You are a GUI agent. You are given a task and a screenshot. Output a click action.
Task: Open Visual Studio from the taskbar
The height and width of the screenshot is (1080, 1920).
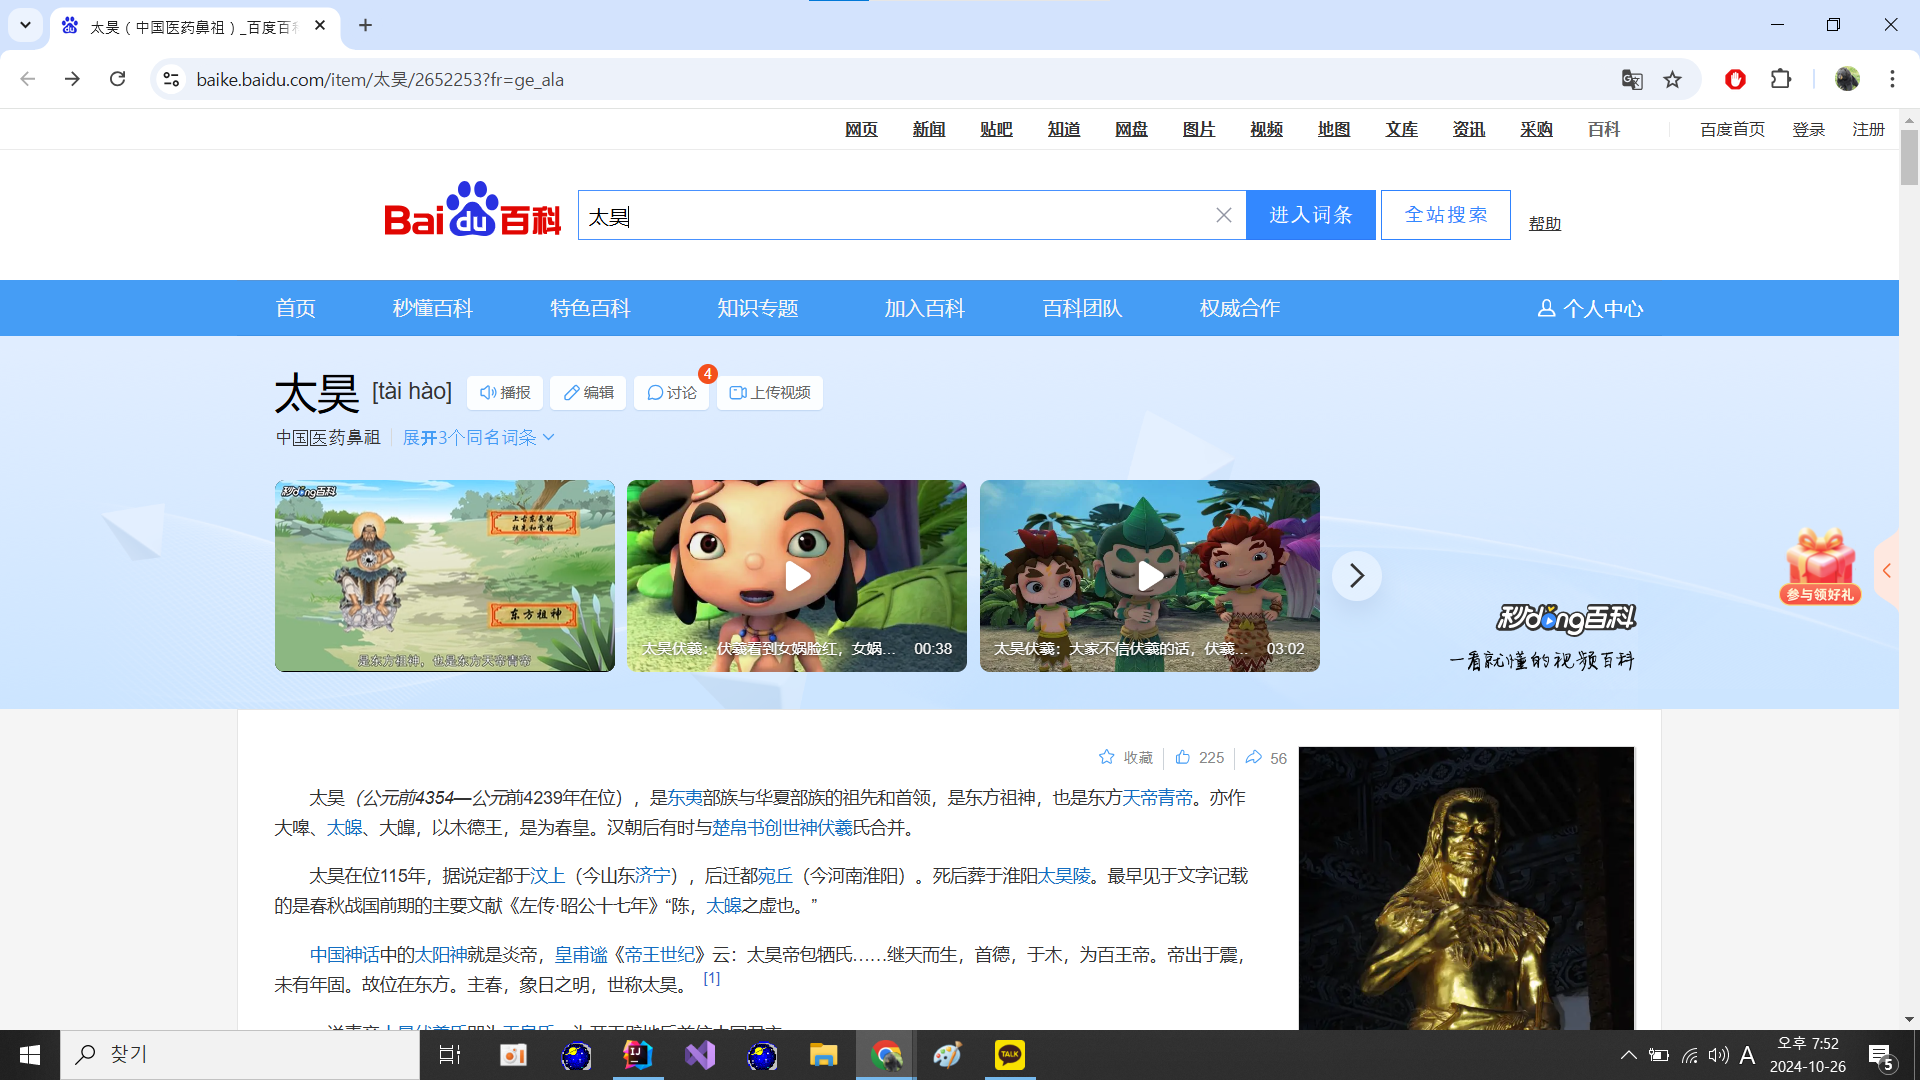[700, 1055]
